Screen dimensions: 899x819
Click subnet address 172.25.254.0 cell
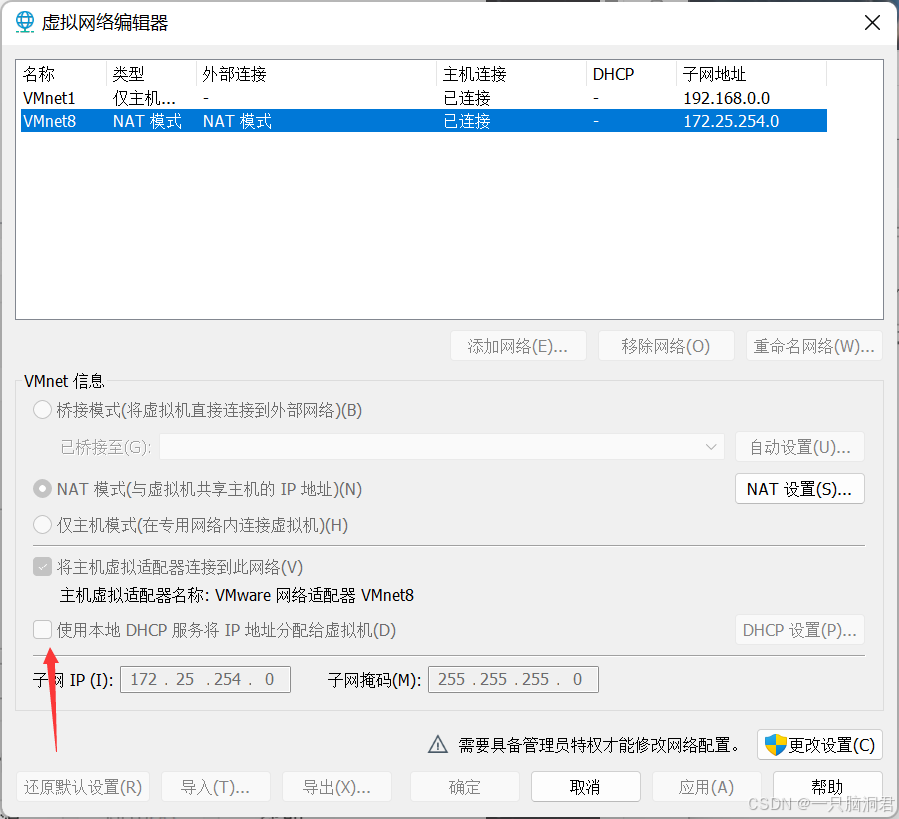(x=731, y=122)
